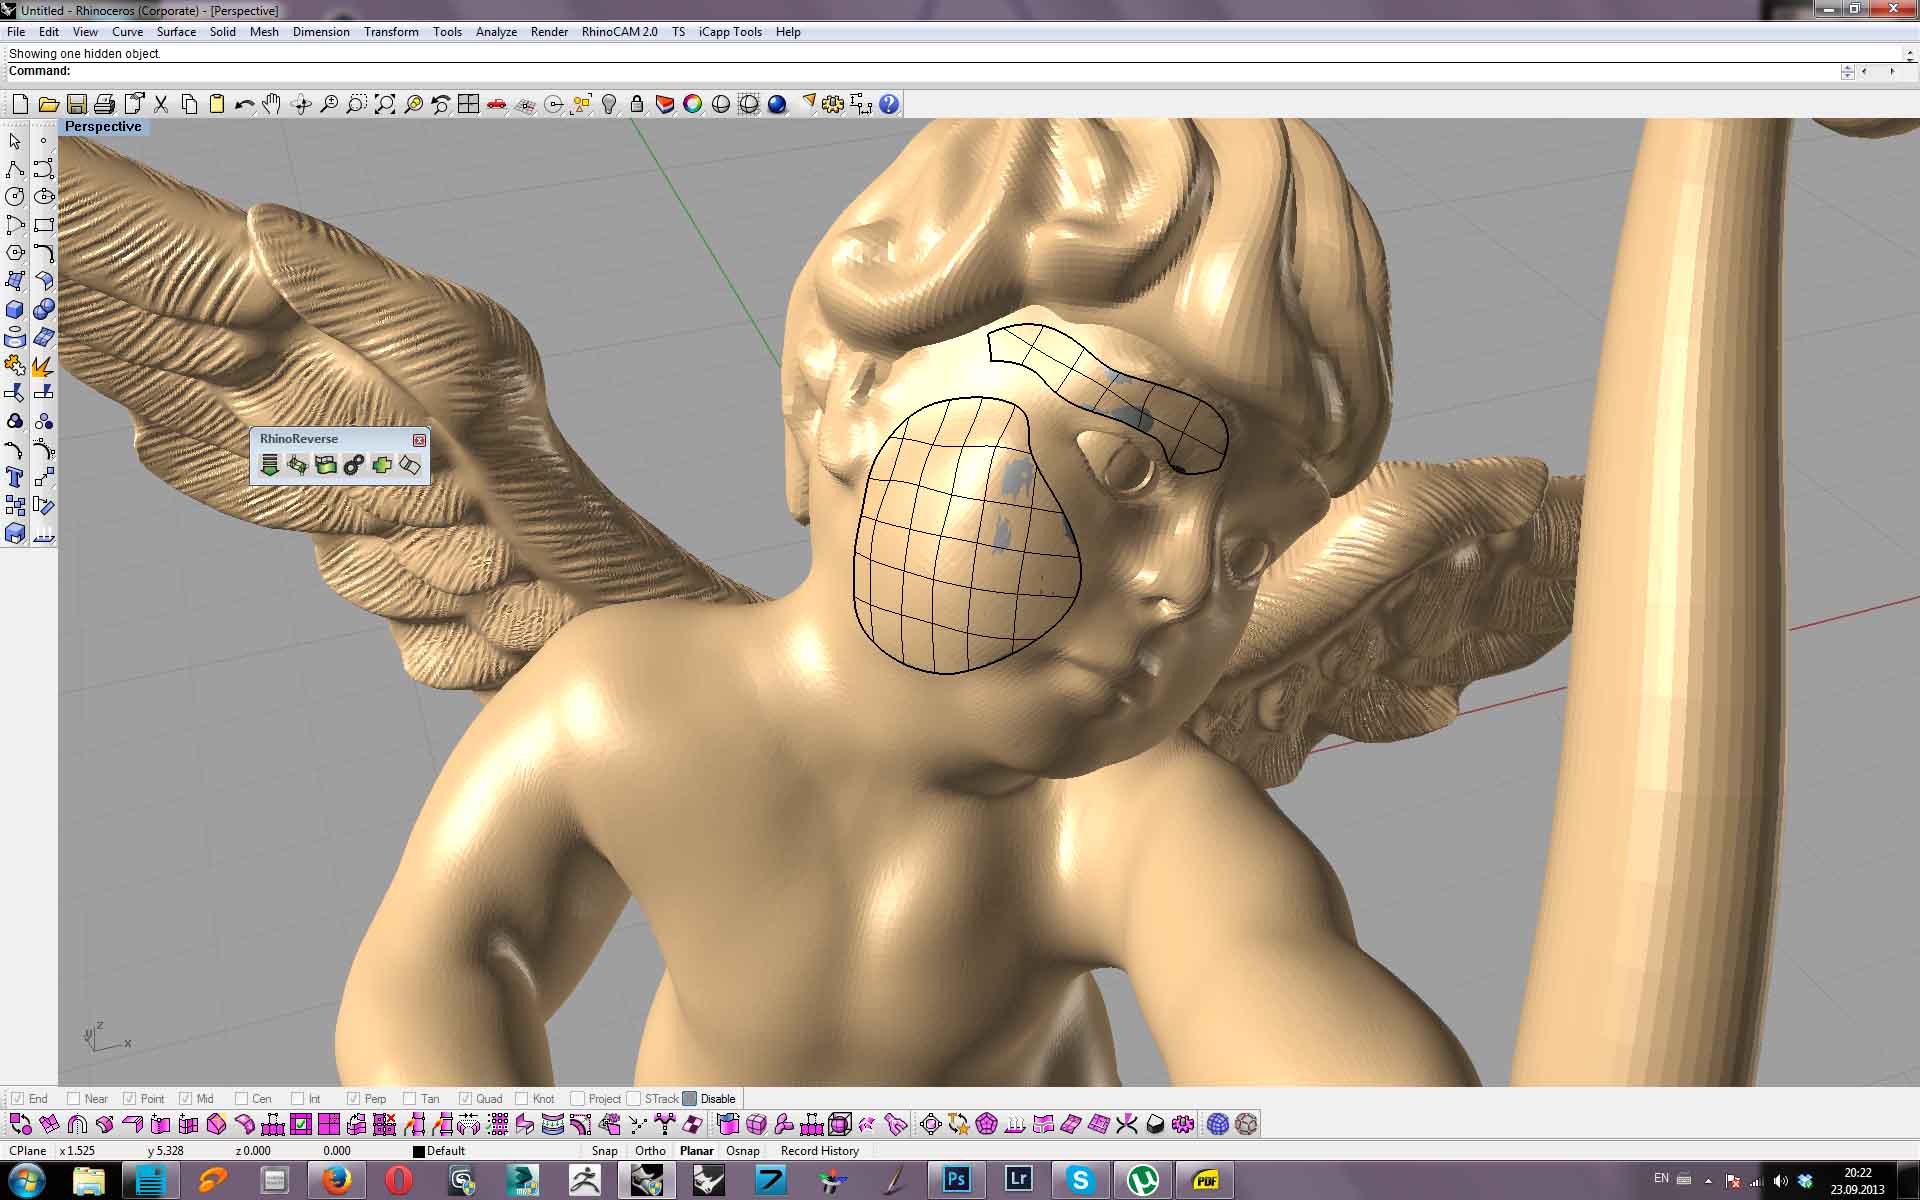The height and width of the screenshot is (1200, 1920).
Task: Select the Text tool in left toolbar
Action: [x=15, y=477]
